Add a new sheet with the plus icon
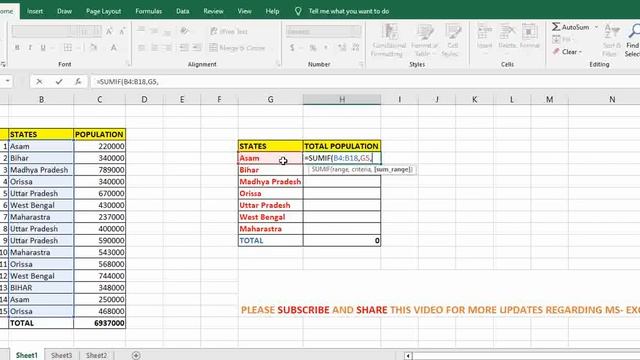The width and height of the screenshot is (640, 360). [x=136, y=356]
